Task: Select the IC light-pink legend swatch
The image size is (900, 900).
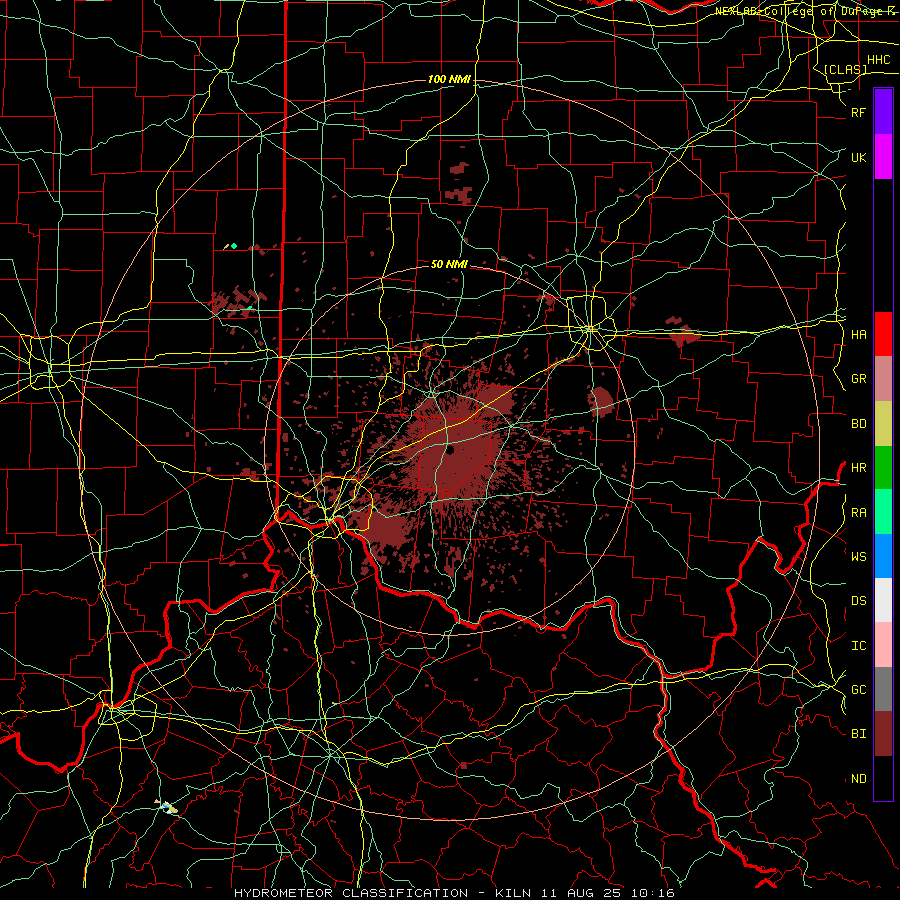Action: click(x=883, y=645)
